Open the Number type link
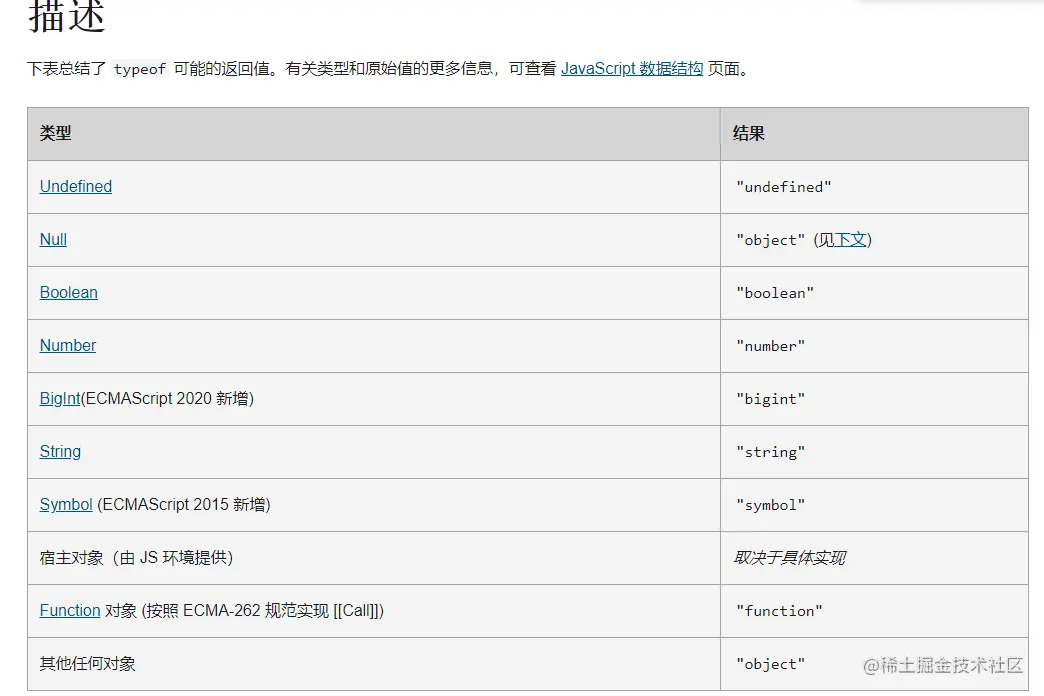 pos(68,345)
